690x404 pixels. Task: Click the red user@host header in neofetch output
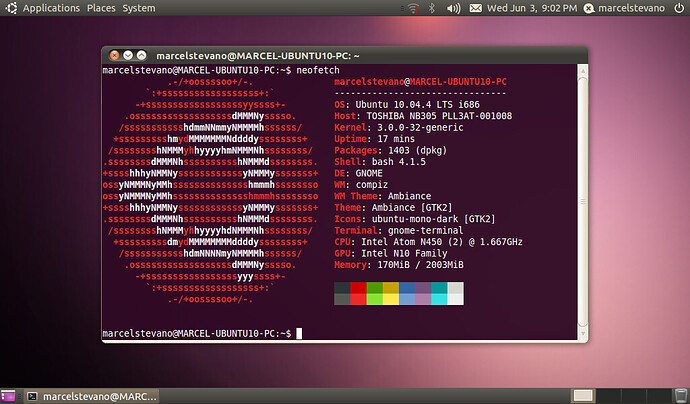(420, 82)
